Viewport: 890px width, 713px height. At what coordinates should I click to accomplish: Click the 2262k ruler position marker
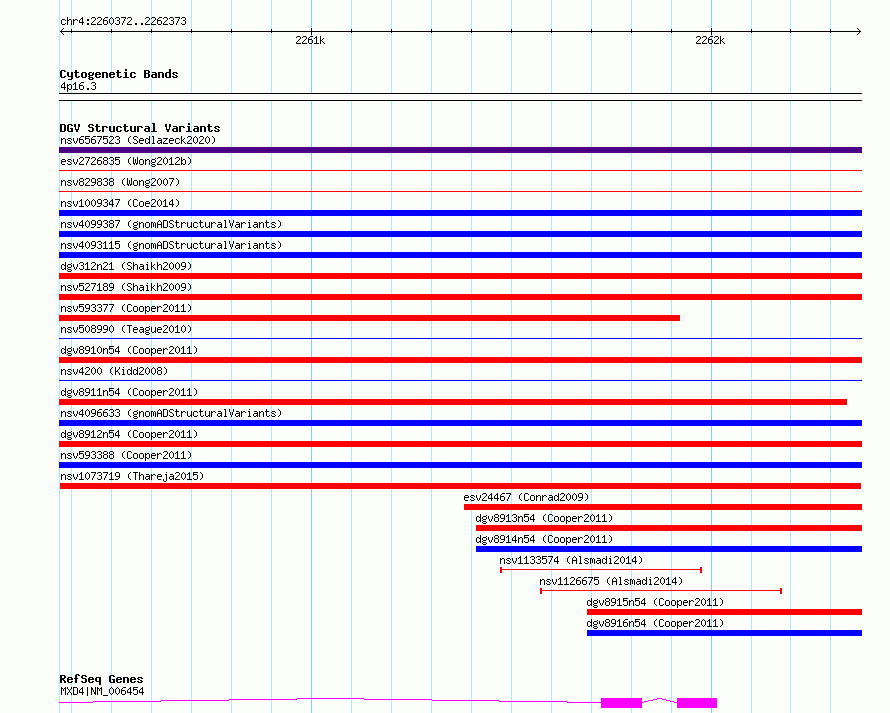[710, 41]
